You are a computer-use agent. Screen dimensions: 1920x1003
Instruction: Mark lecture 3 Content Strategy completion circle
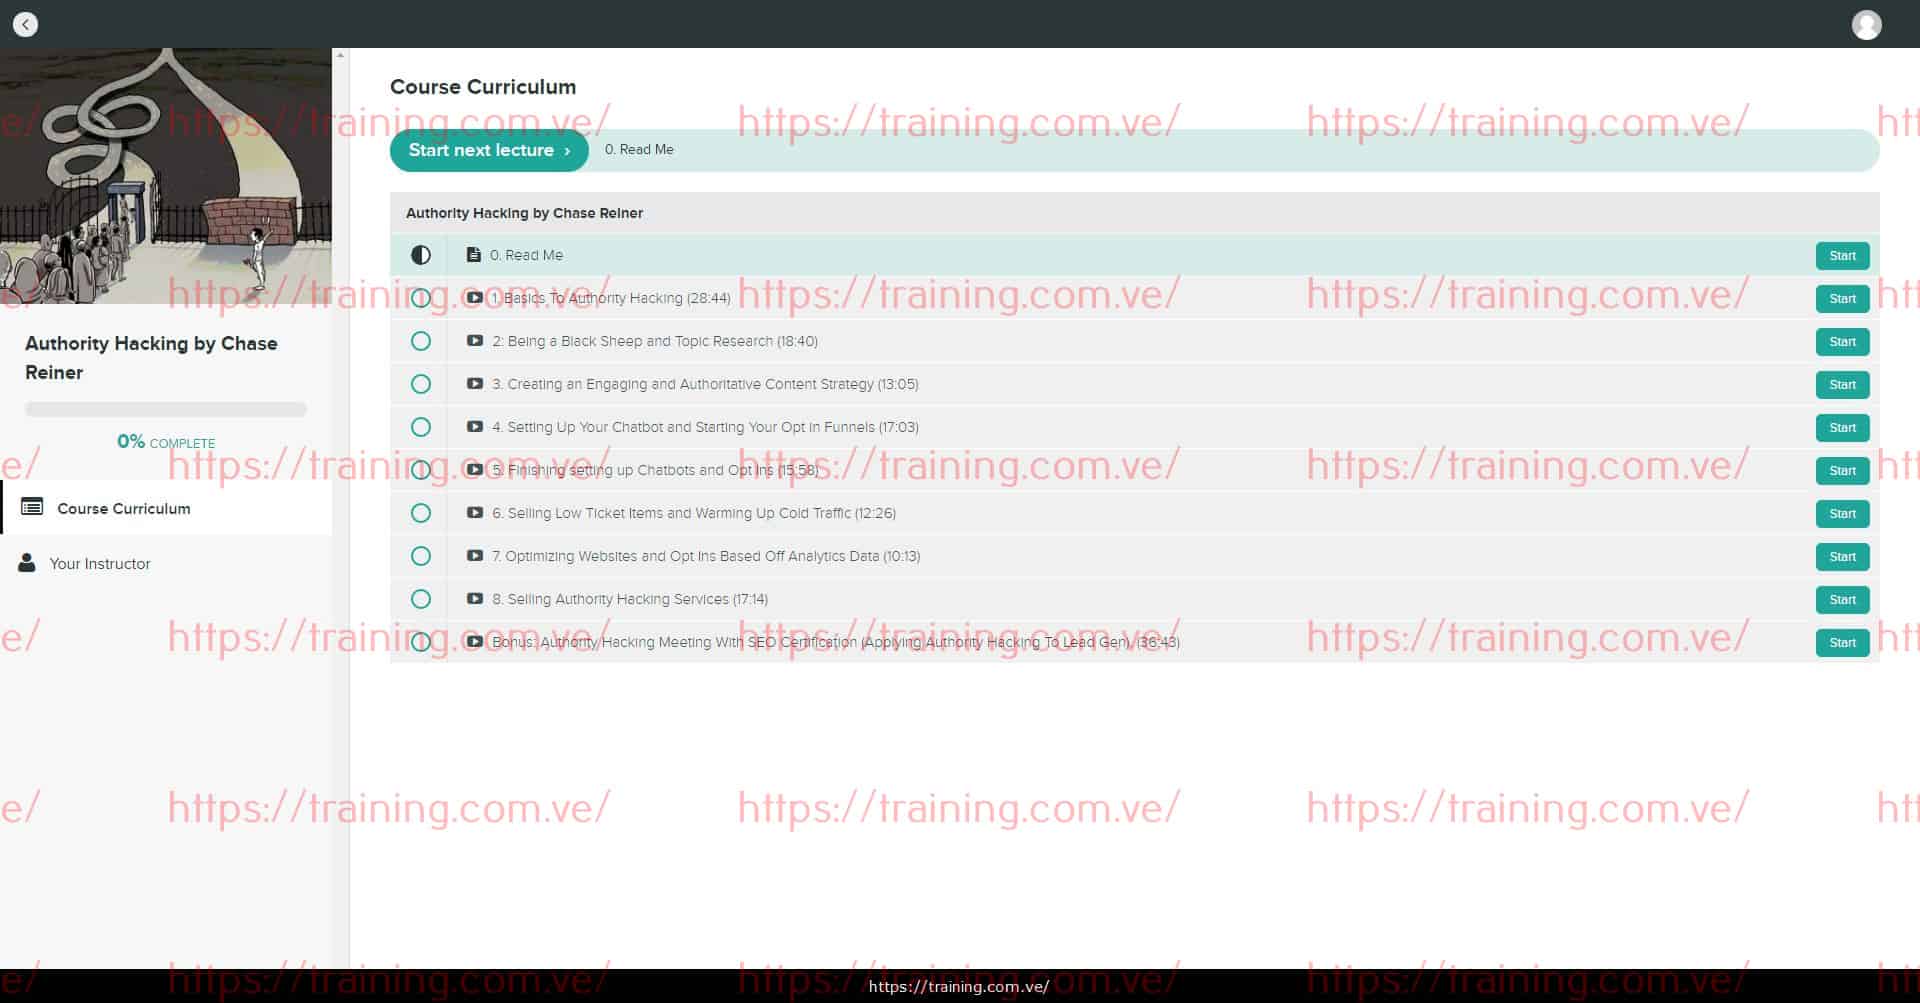[421, 384]
